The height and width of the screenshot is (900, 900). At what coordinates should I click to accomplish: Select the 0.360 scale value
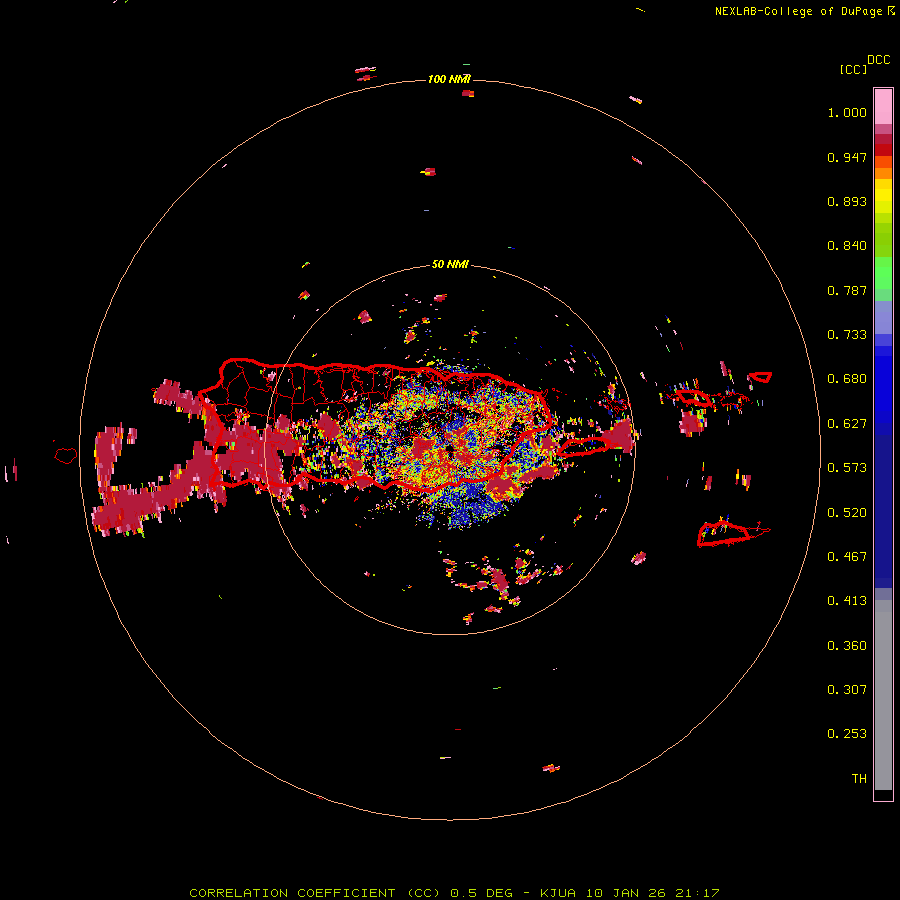tap(847, 646)
